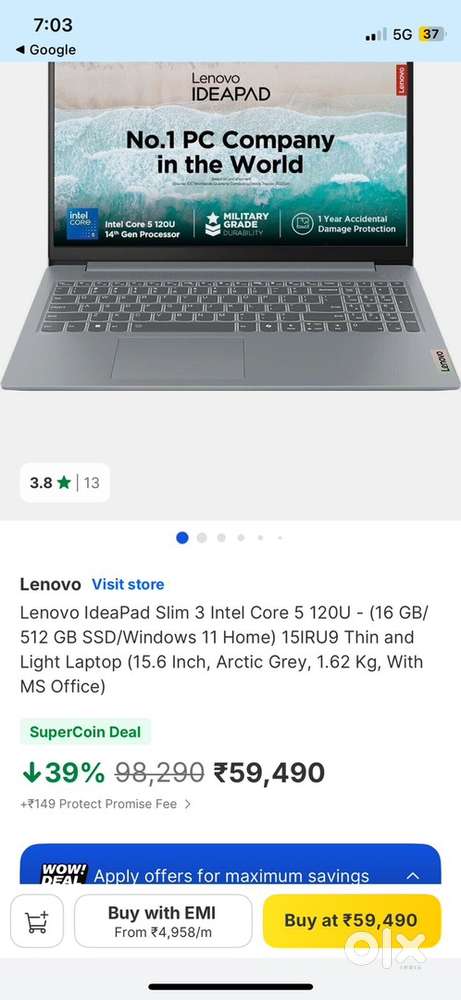Image resolution: width=461 pixels, height=1000 pixels.
Task: Expand Protect Promise Fee details chevron
Action: coord(187,804)
